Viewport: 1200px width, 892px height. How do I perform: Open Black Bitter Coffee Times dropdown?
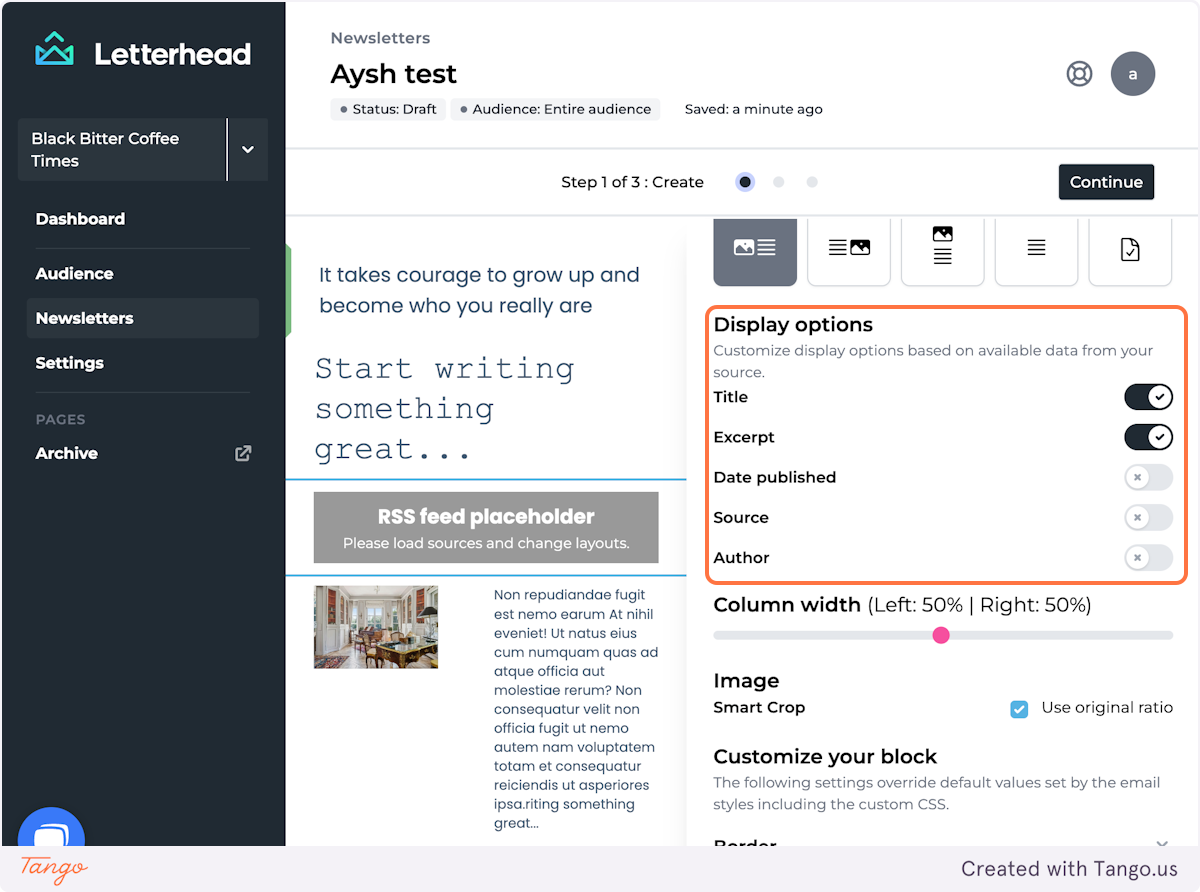click(248, 149)
